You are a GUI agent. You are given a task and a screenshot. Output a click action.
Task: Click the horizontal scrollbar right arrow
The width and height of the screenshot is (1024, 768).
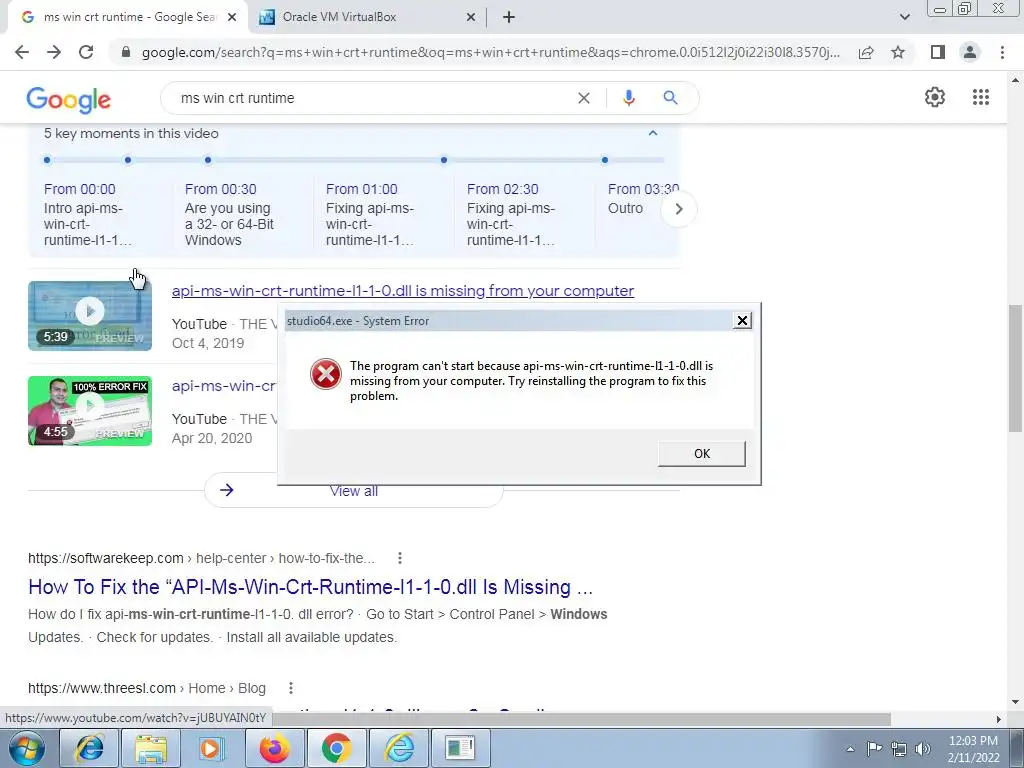(999, 719)
